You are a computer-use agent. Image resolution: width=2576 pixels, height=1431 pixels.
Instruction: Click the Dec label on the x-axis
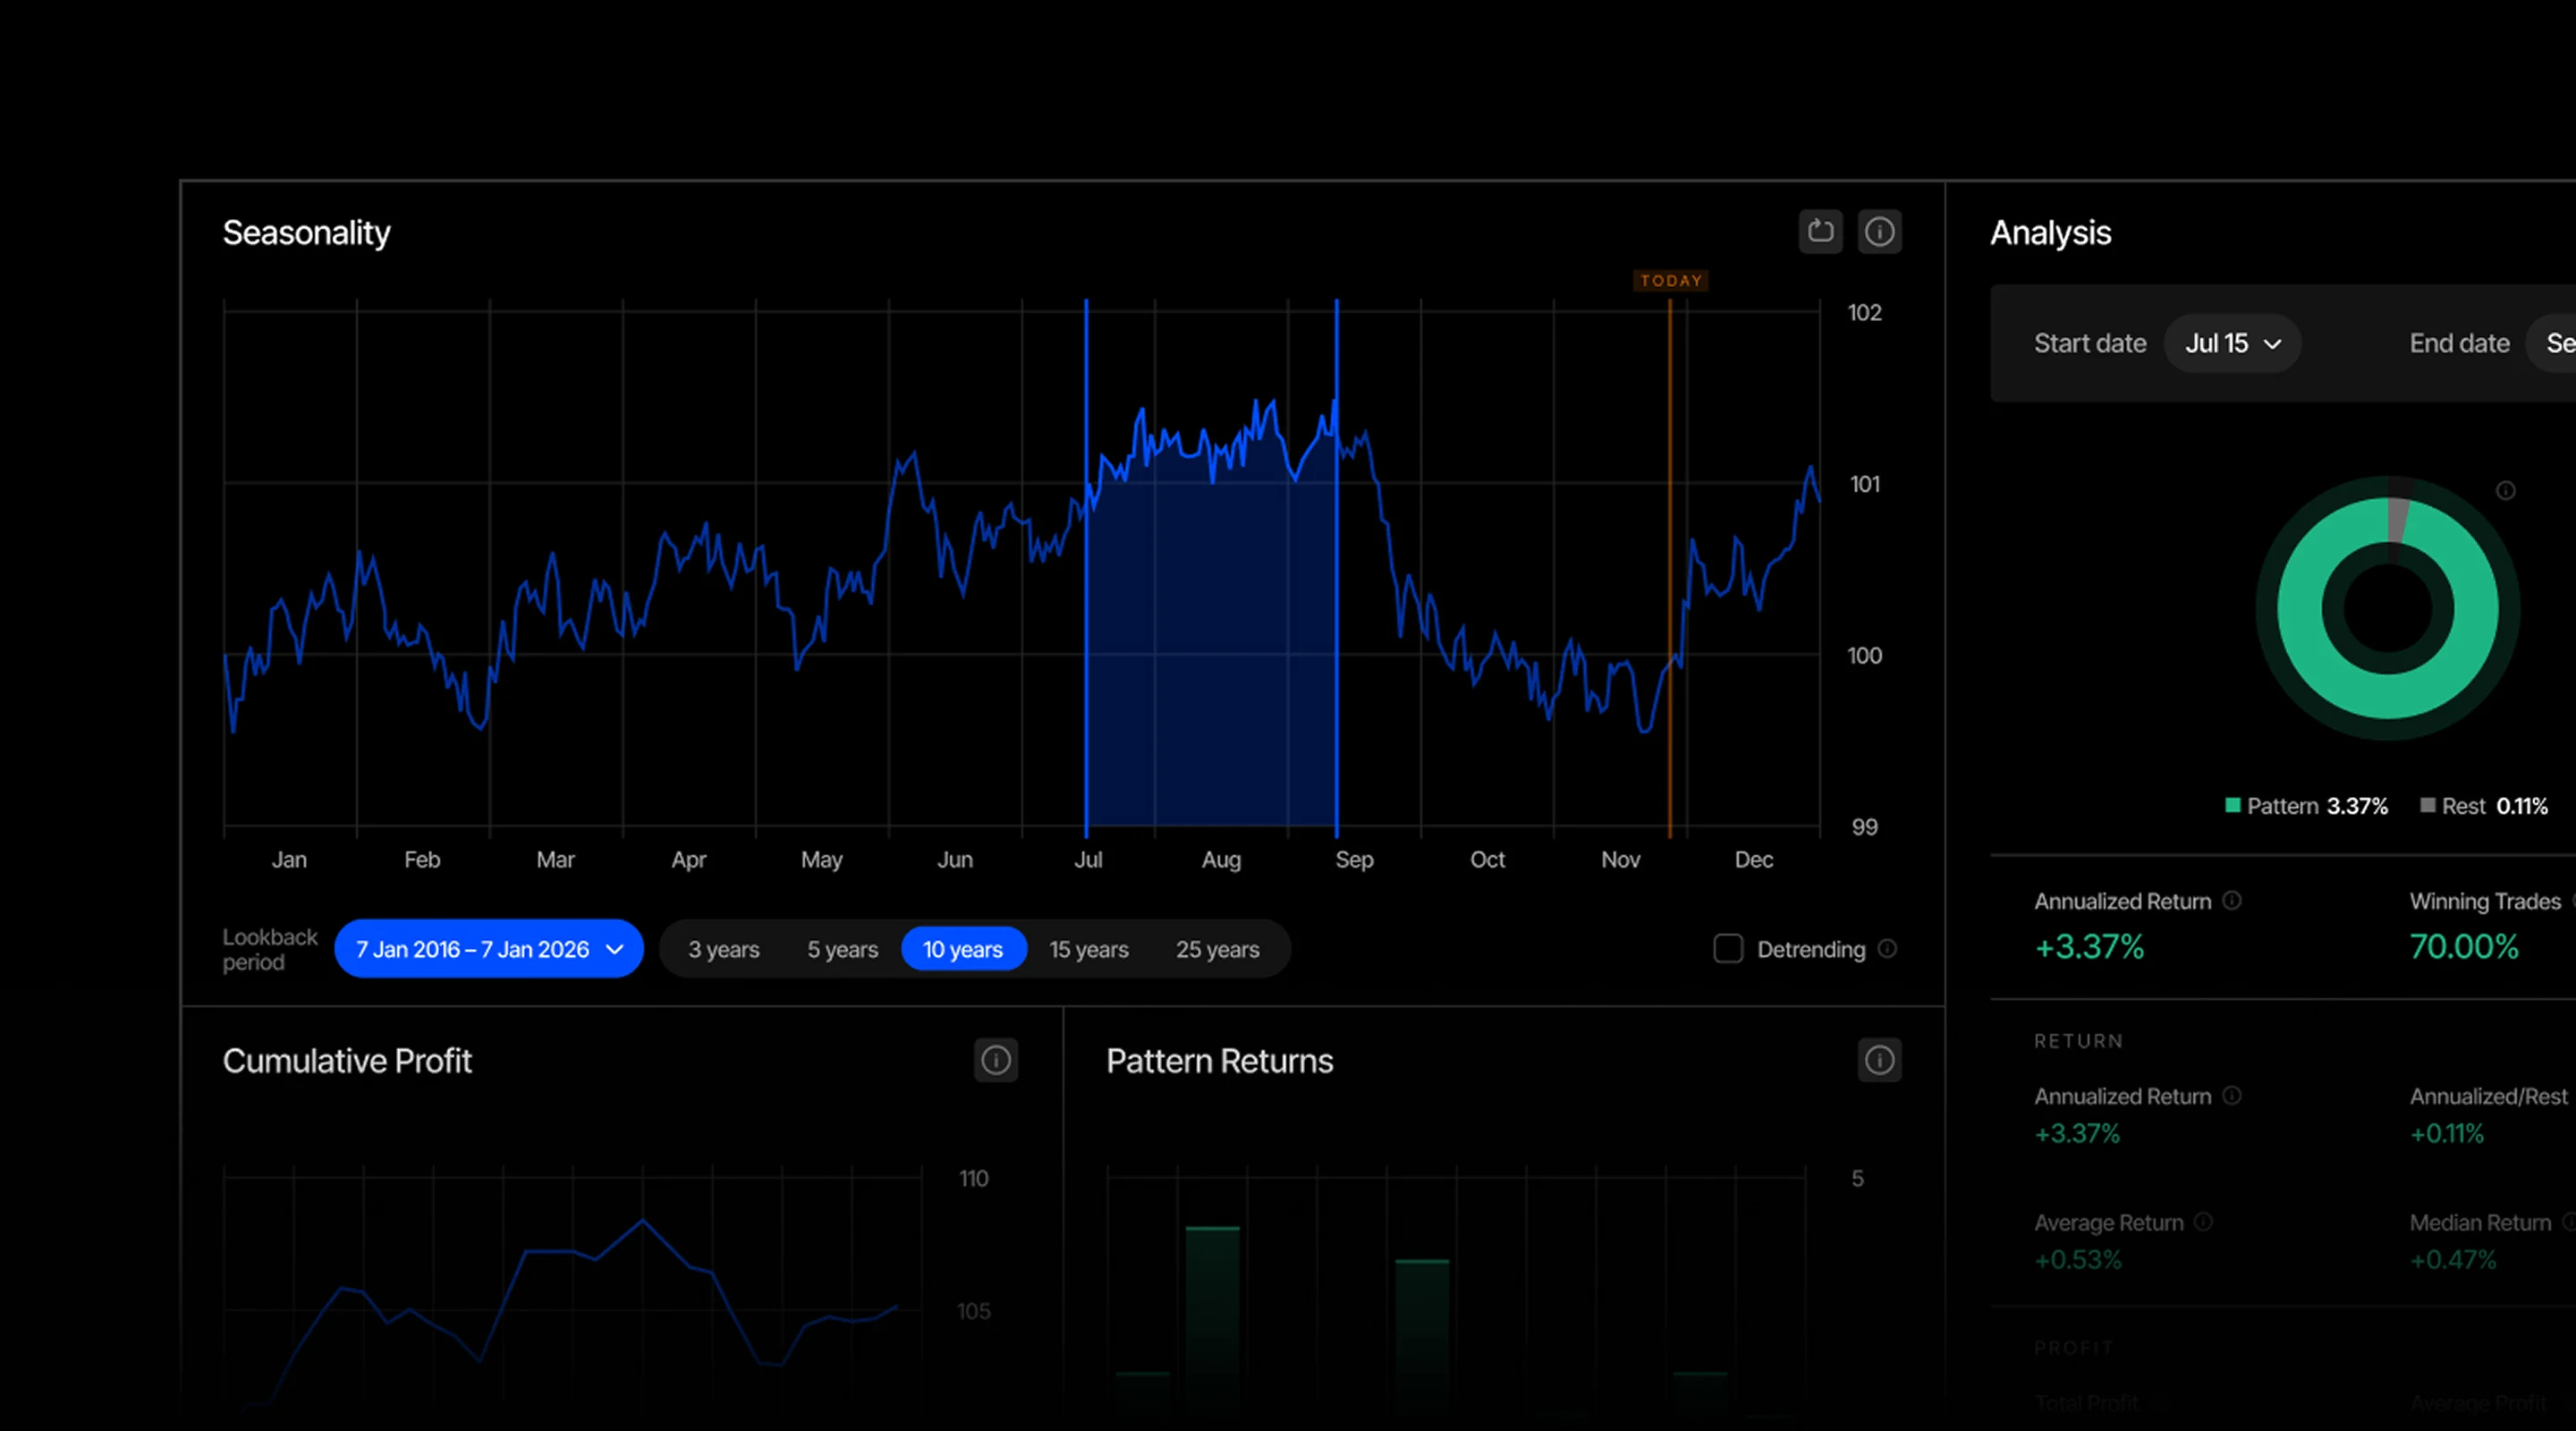[1753, 859]
